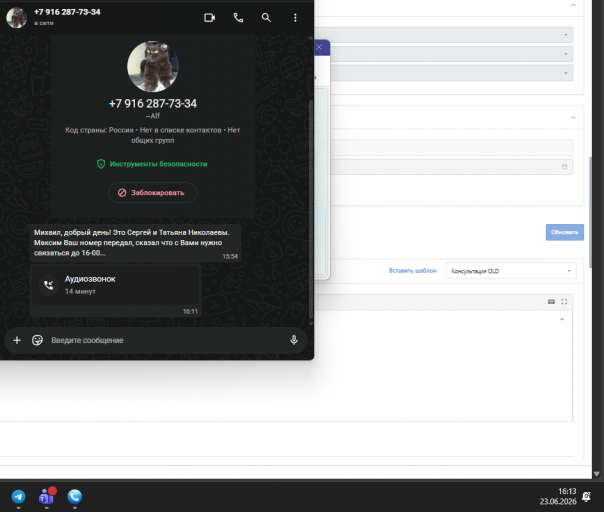This screenshot has height=512, width=604.
Task: Click the Заблокировать button
Action: [x=152, y=193]
